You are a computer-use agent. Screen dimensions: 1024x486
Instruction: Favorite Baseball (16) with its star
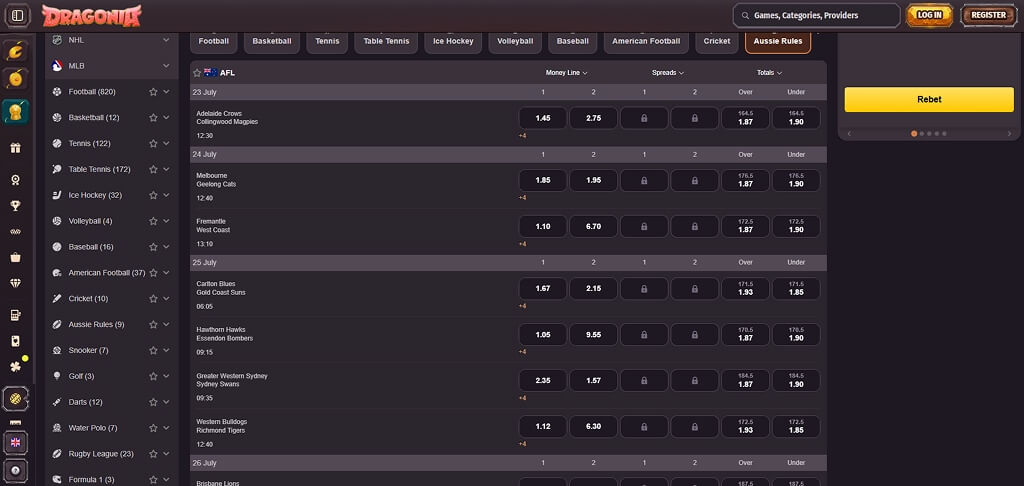pyautogui.click(x=153, y=247)
